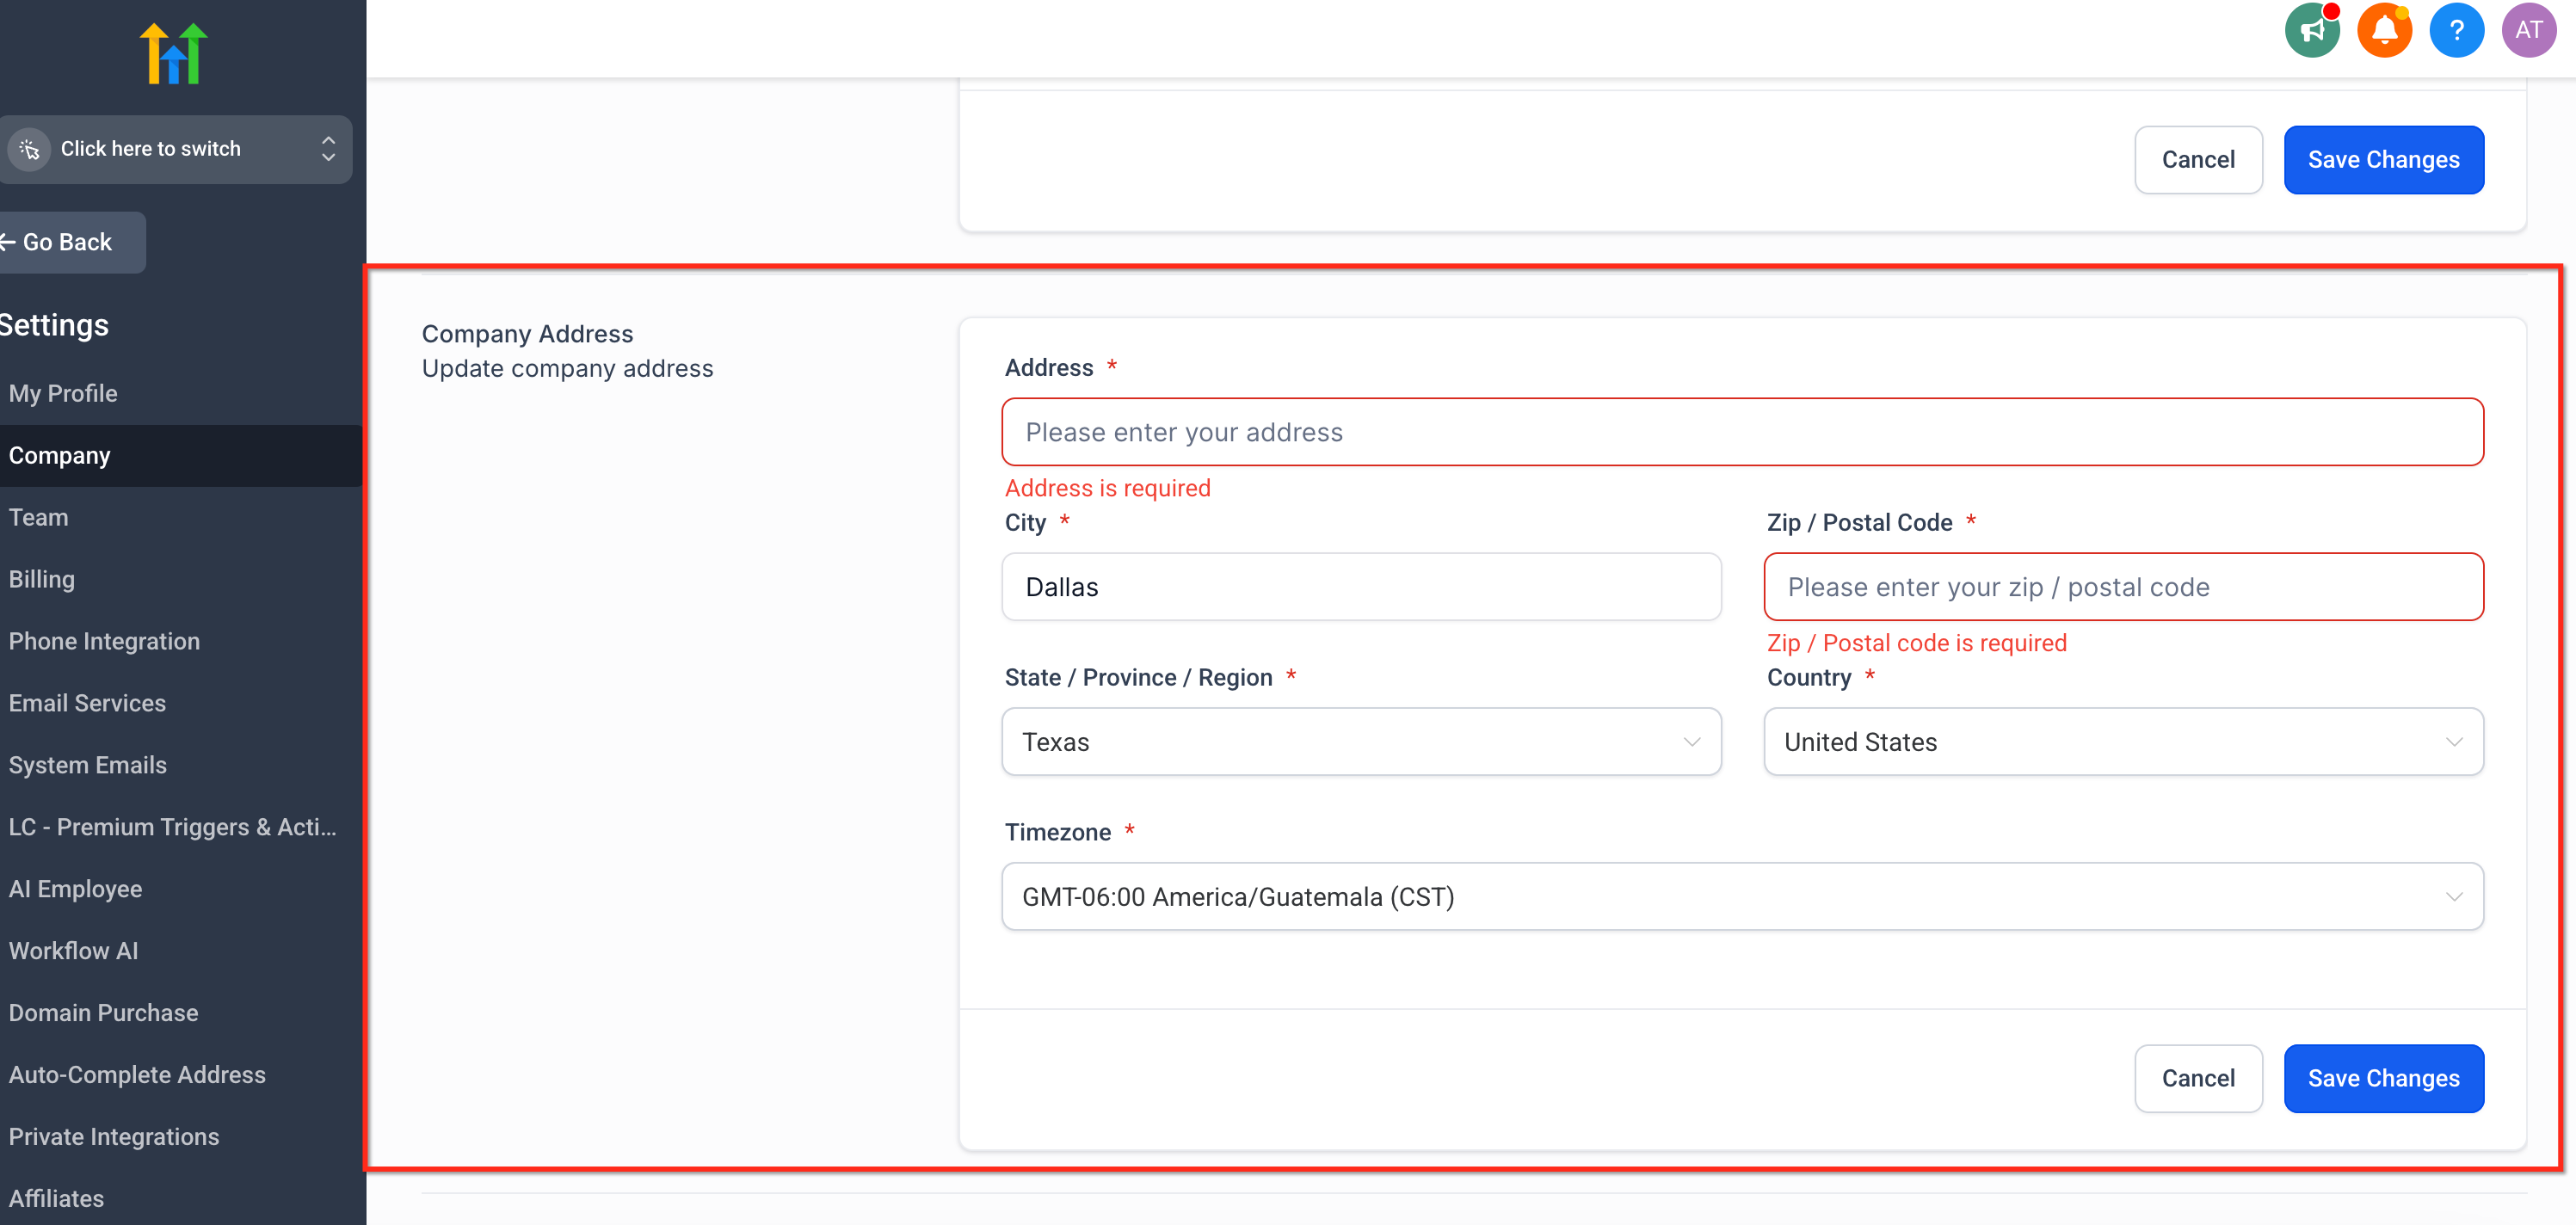Click the Address input field
This screenshot has width=2576, height=1225.
click(x=1741, y=432)
